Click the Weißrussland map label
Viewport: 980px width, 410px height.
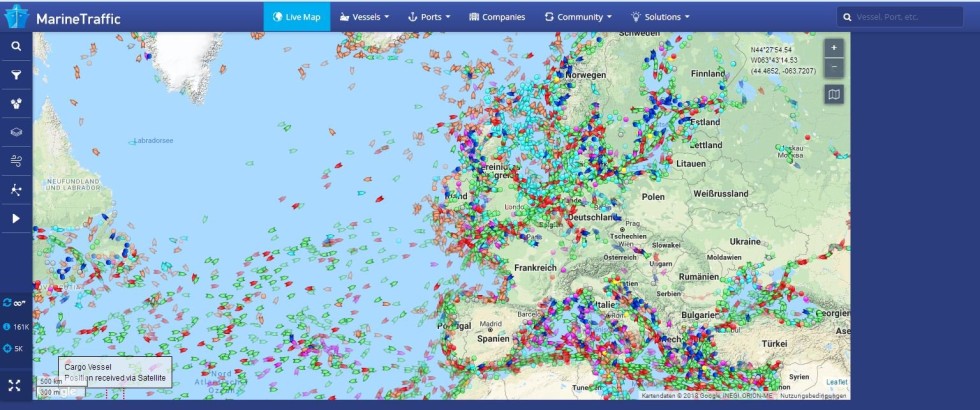tap(721, 194)
